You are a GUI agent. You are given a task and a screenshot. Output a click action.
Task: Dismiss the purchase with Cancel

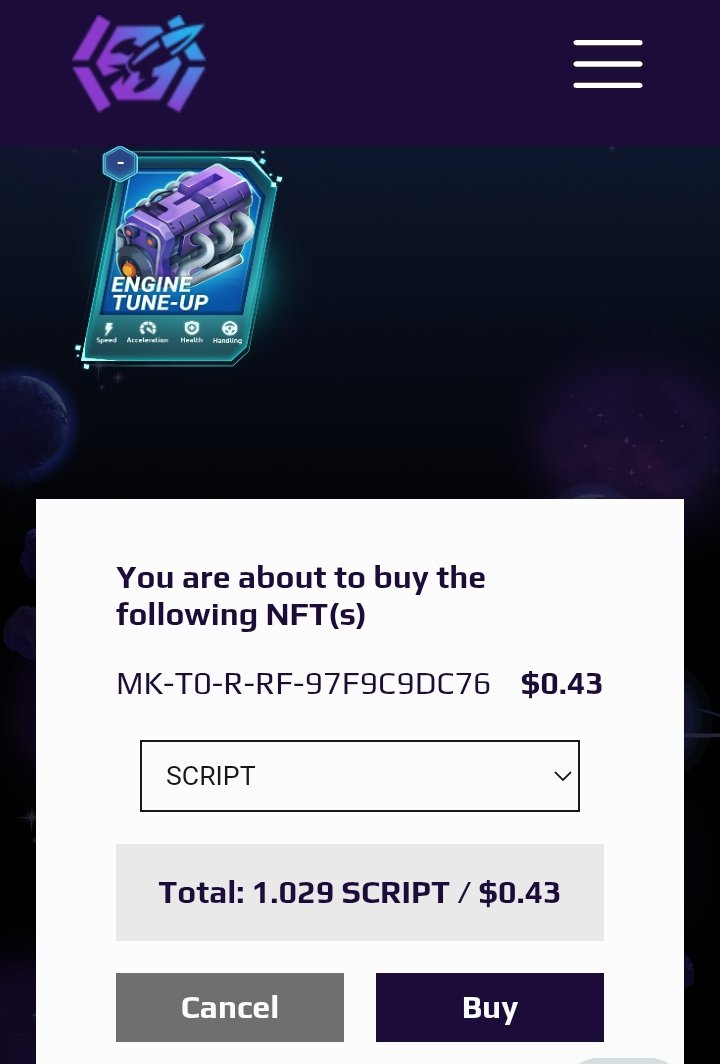pos(229,1007)
